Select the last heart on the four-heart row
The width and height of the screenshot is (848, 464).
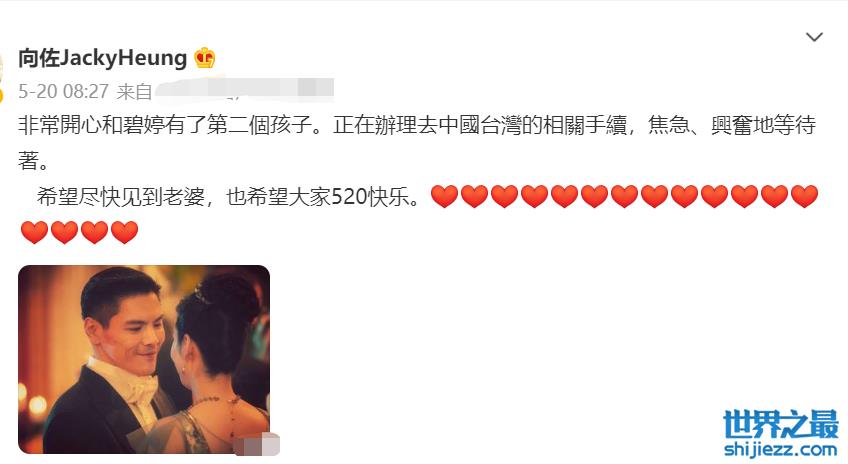[x=124, y=232]
